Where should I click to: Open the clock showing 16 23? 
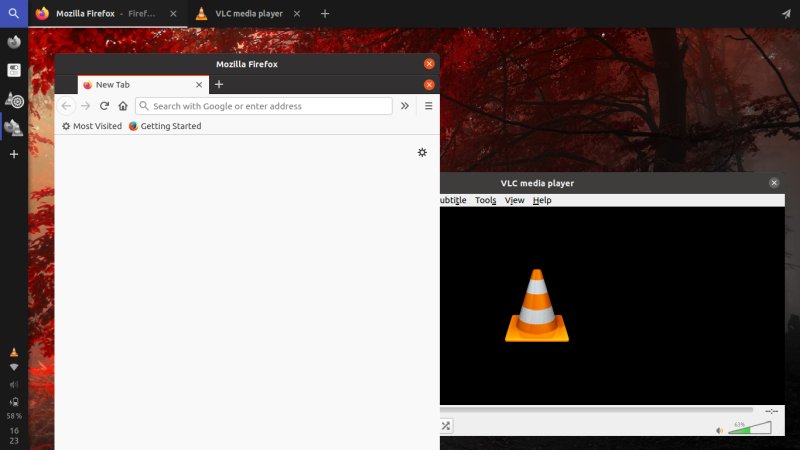14,436
